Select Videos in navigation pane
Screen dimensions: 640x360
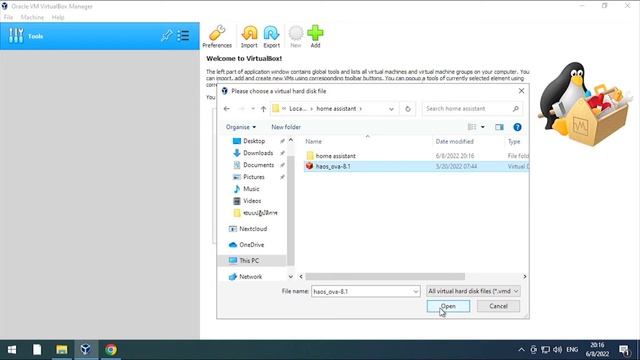click(x=252, y=201)
